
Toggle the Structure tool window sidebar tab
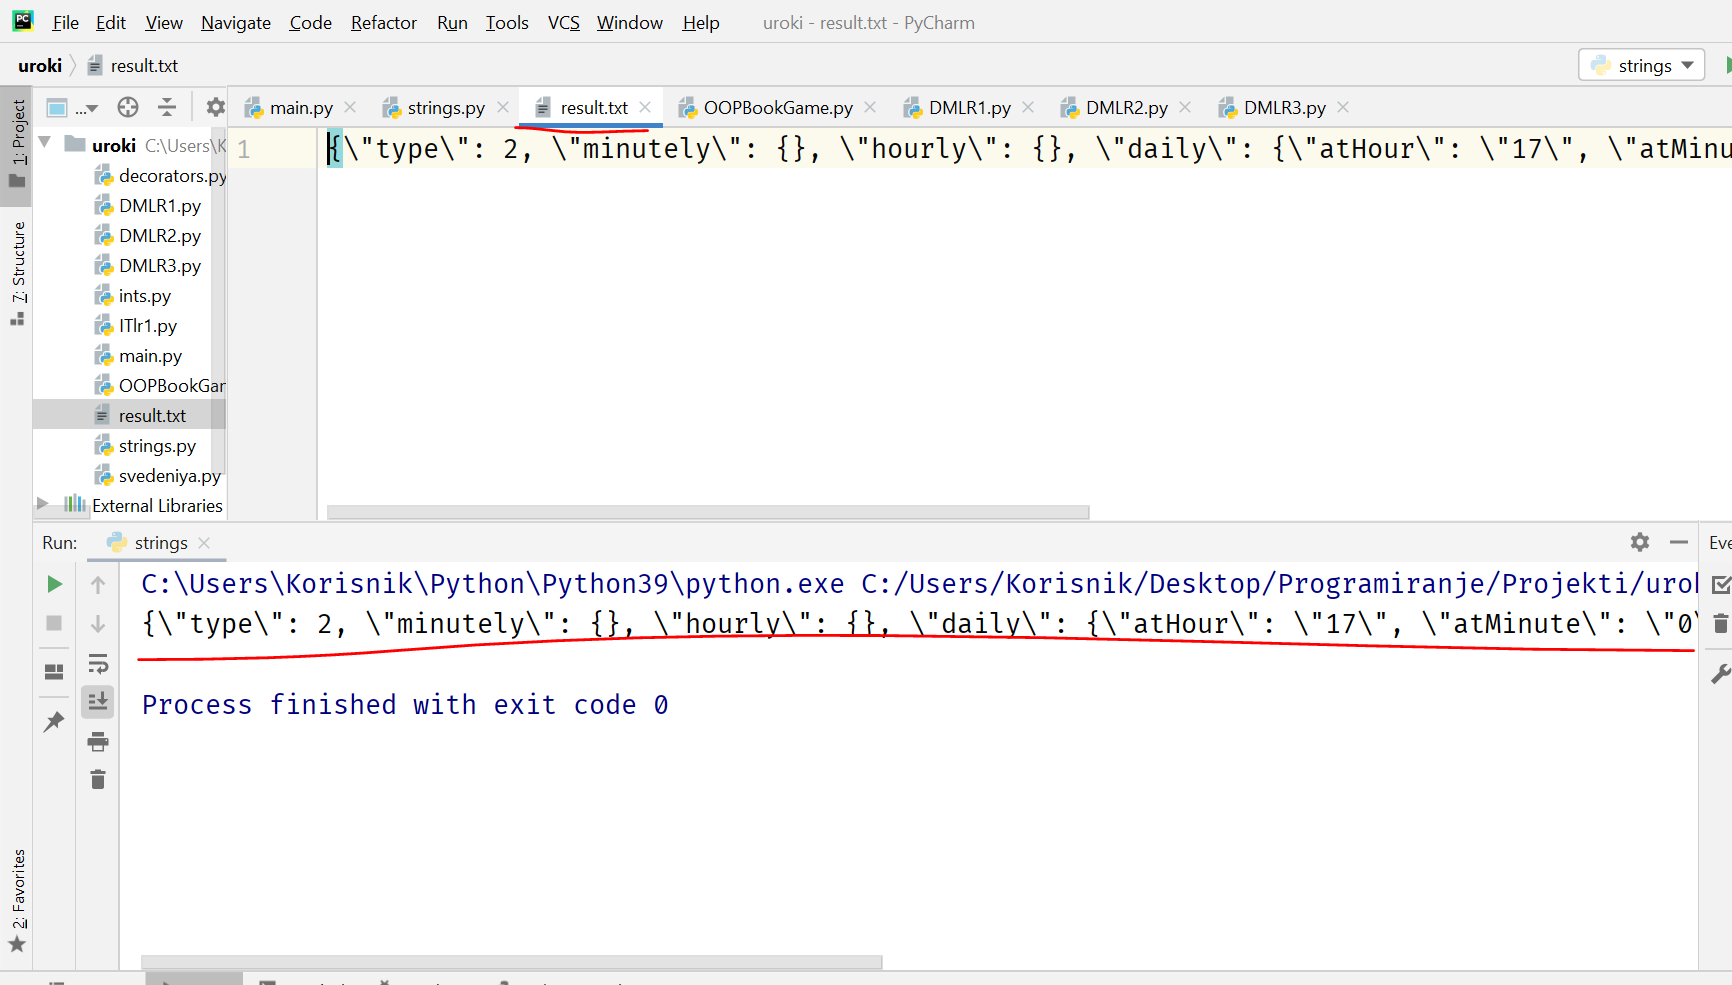point(17,273)
